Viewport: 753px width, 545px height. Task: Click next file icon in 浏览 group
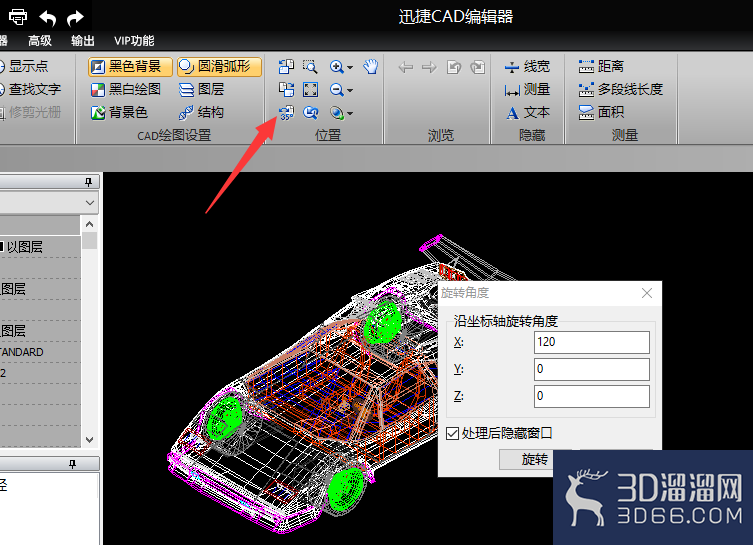click(478, 67)
